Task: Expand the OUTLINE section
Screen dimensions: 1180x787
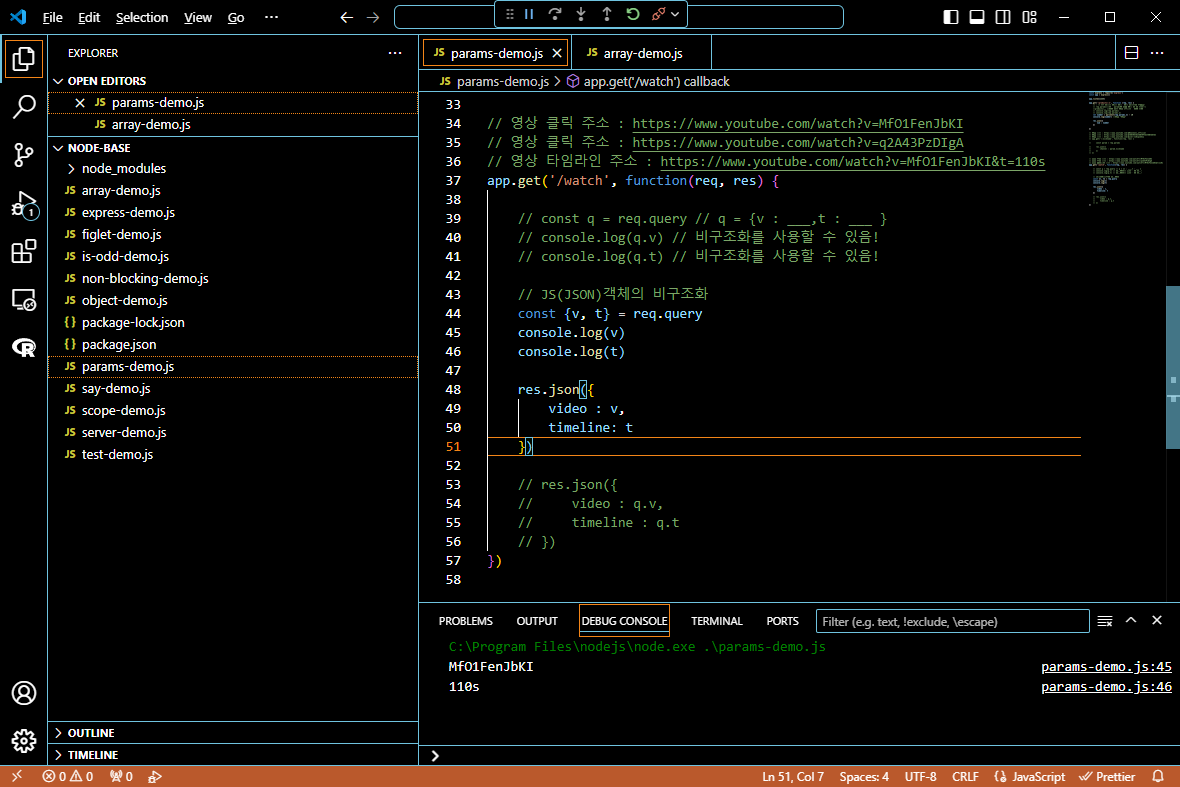Action: pyautogui.click(x=233, y=733)
